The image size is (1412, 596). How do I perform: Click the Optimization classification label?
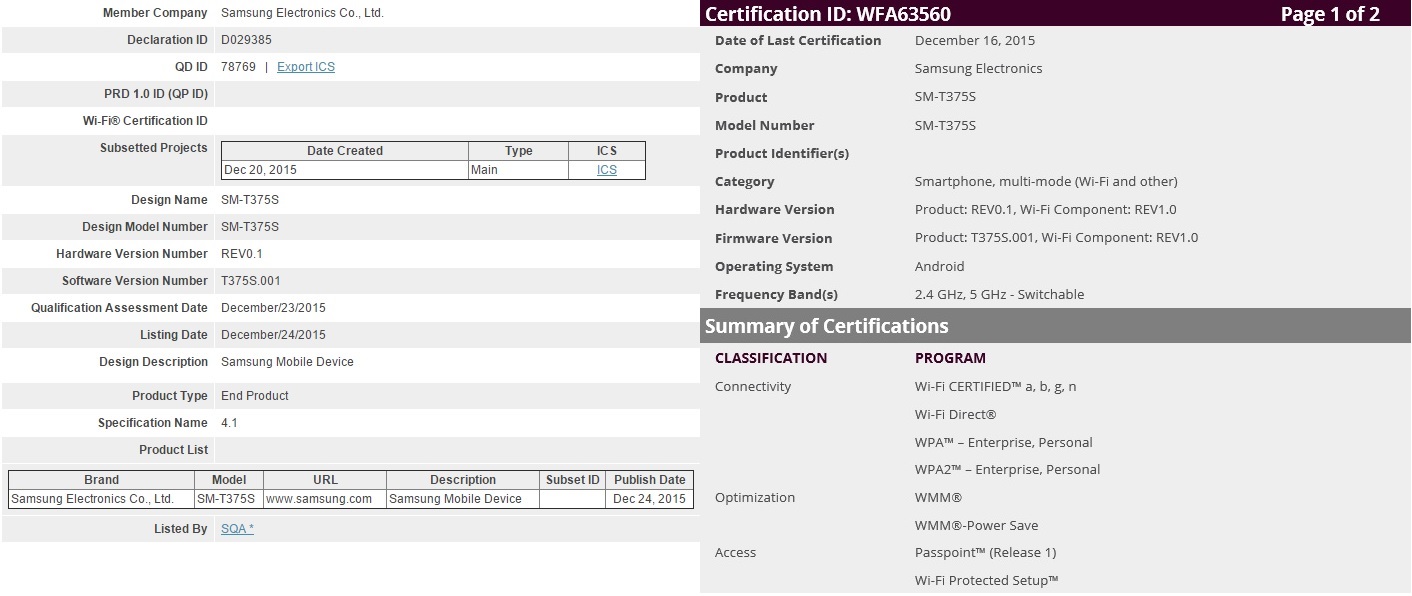pyautogui.click(x=755, y=498)
